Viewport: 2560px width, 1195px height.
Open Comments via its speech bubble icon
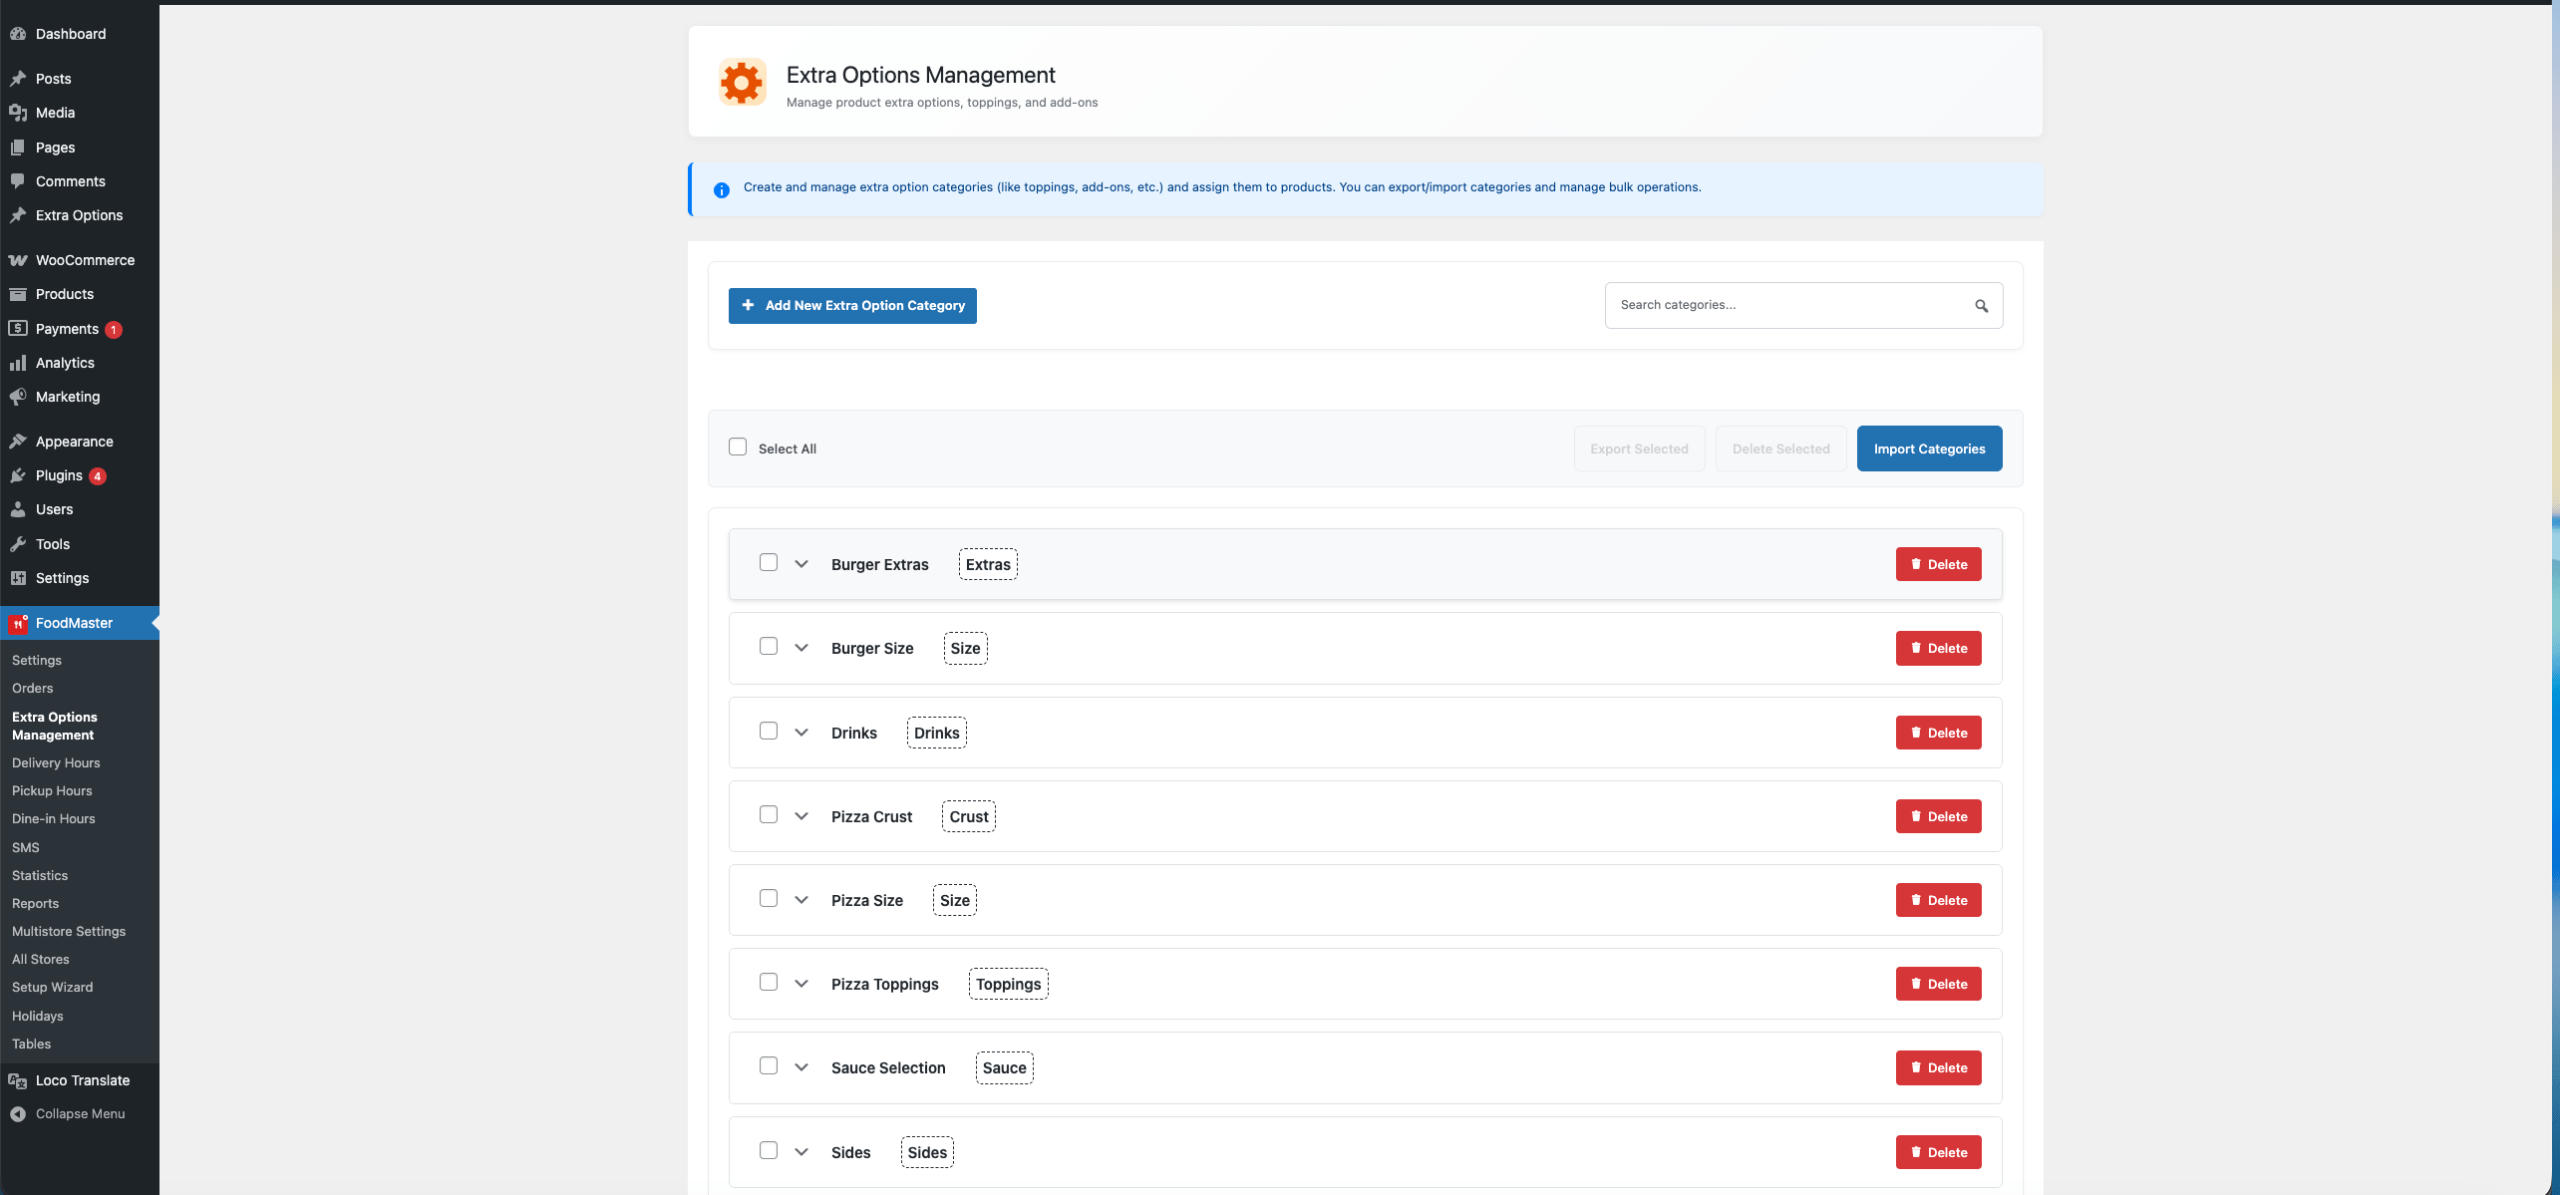click(x=18, y=181)
